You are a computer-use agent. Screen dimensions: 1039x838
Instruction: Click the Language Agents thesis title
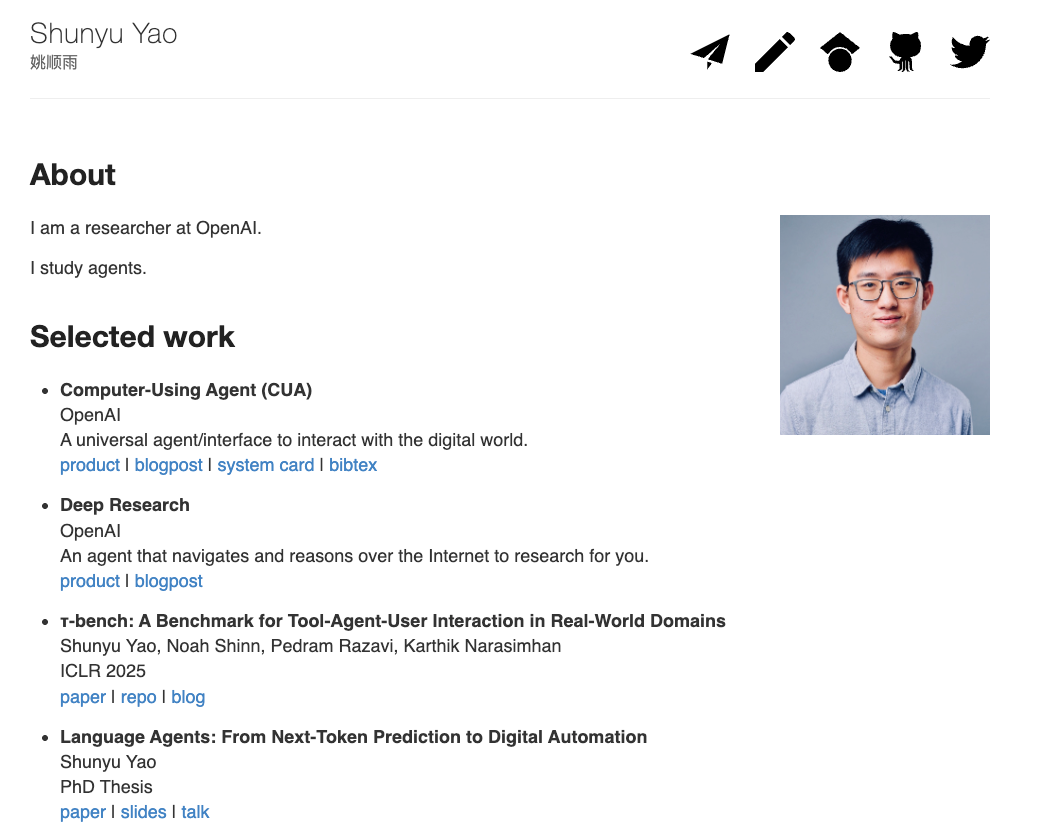pos(353,737)
